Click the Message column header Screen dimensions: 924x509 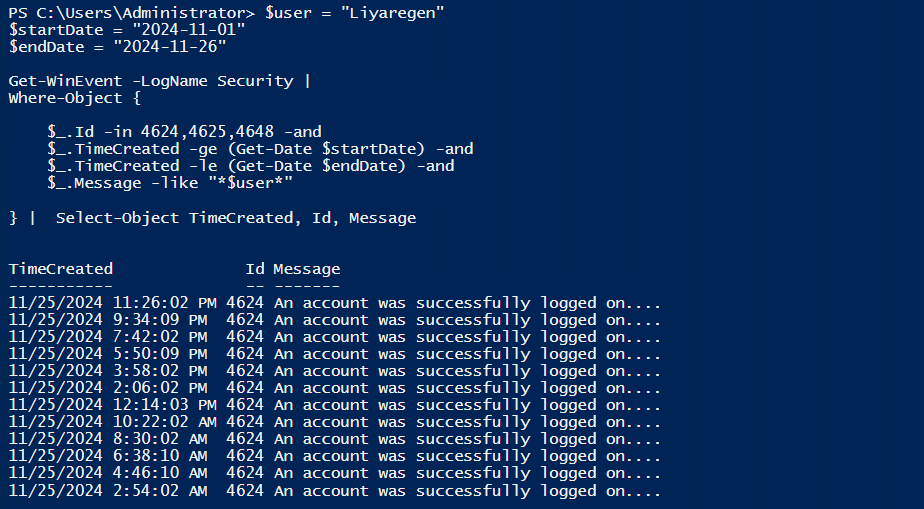307,269
